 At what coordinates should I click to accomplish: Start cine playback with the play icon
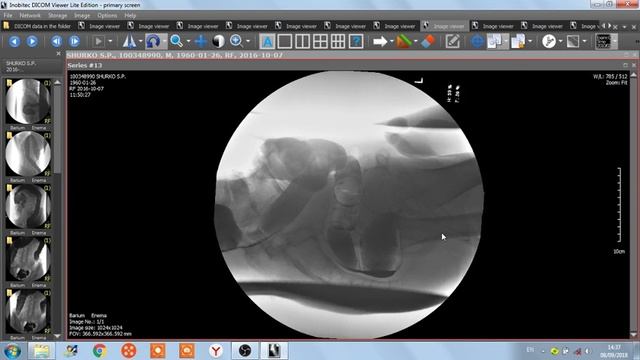click(x=98, y=41)
